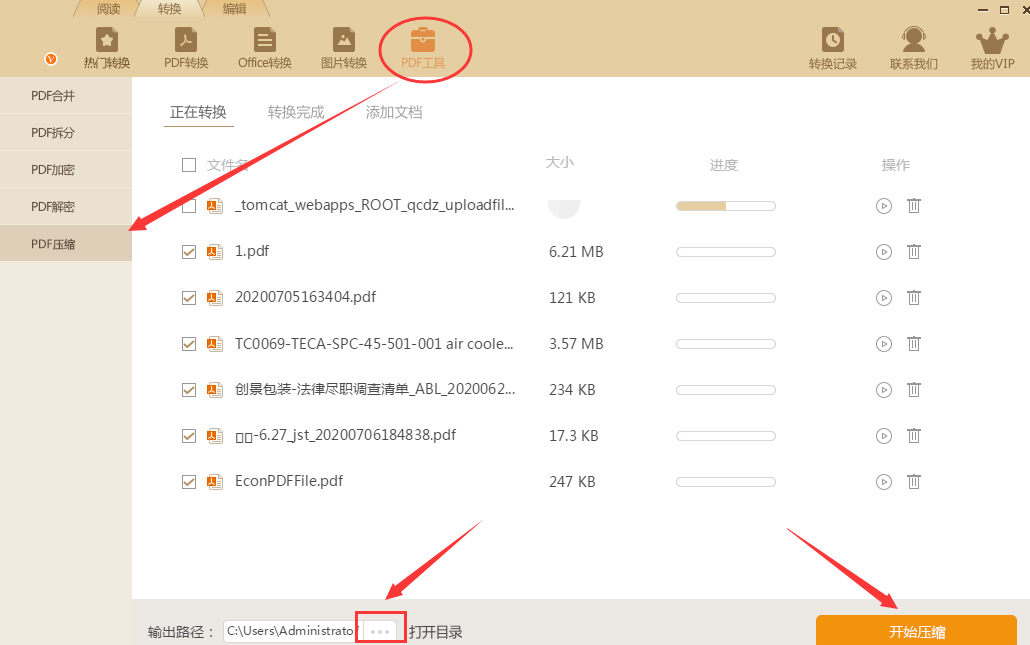Click file name 20200705163404.pdf

coord(305,297)
